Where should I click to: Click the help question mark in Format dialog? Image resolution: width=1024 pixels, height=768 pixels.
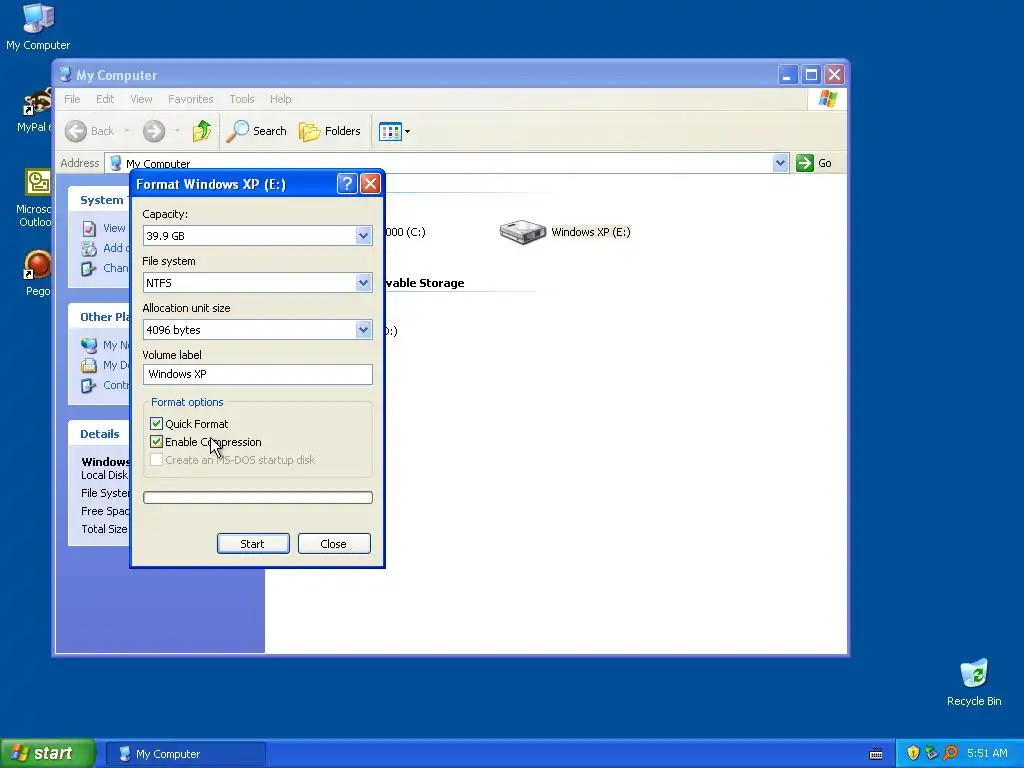point(347,184)
